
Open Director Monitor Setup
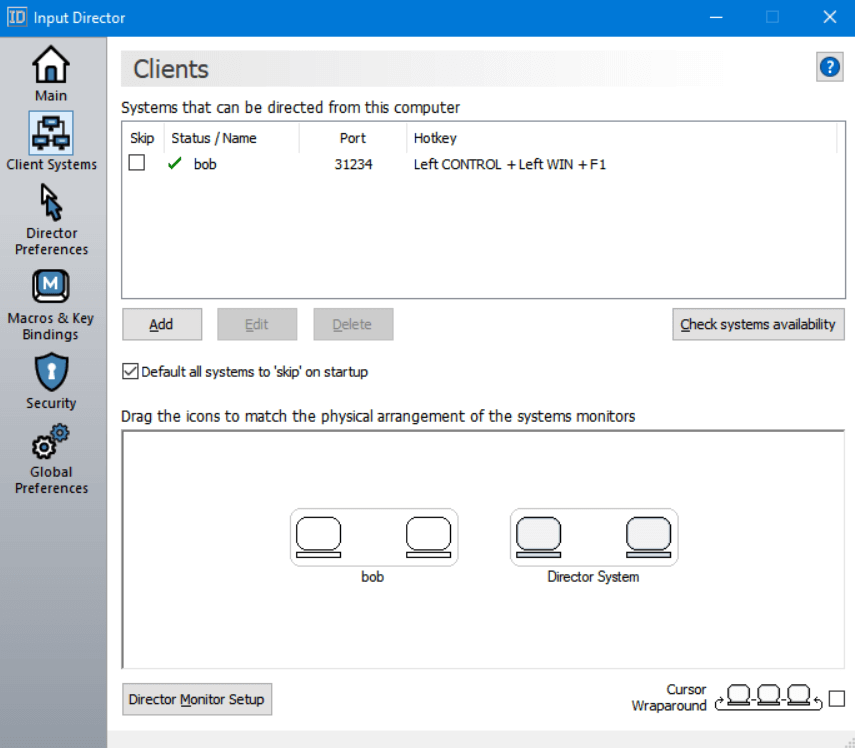(196, 699)
